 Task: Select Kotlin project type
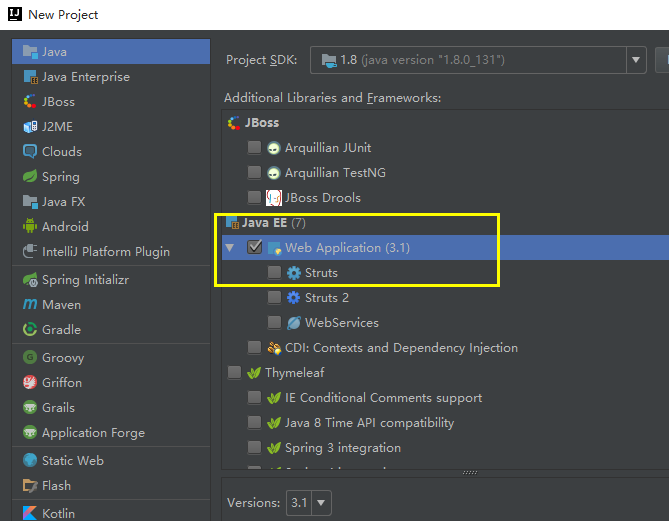(111, 513)
